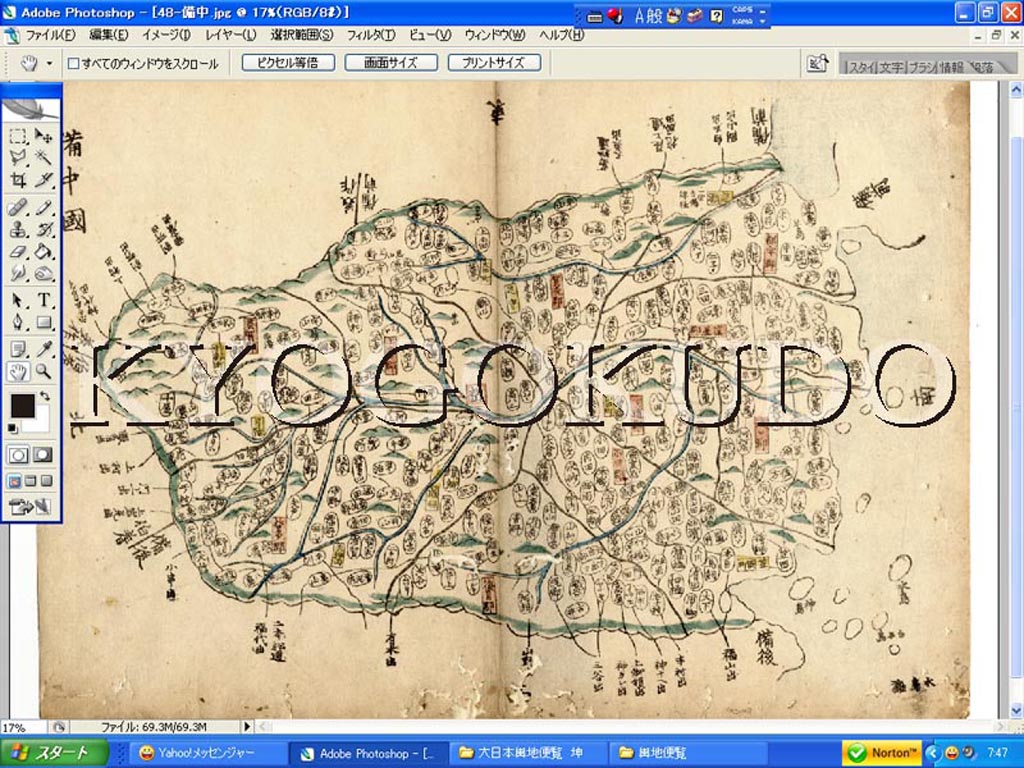Click the status bar icon beside 17%
1024x768 pixels.
pyautogui.click(x=59, y=727)
